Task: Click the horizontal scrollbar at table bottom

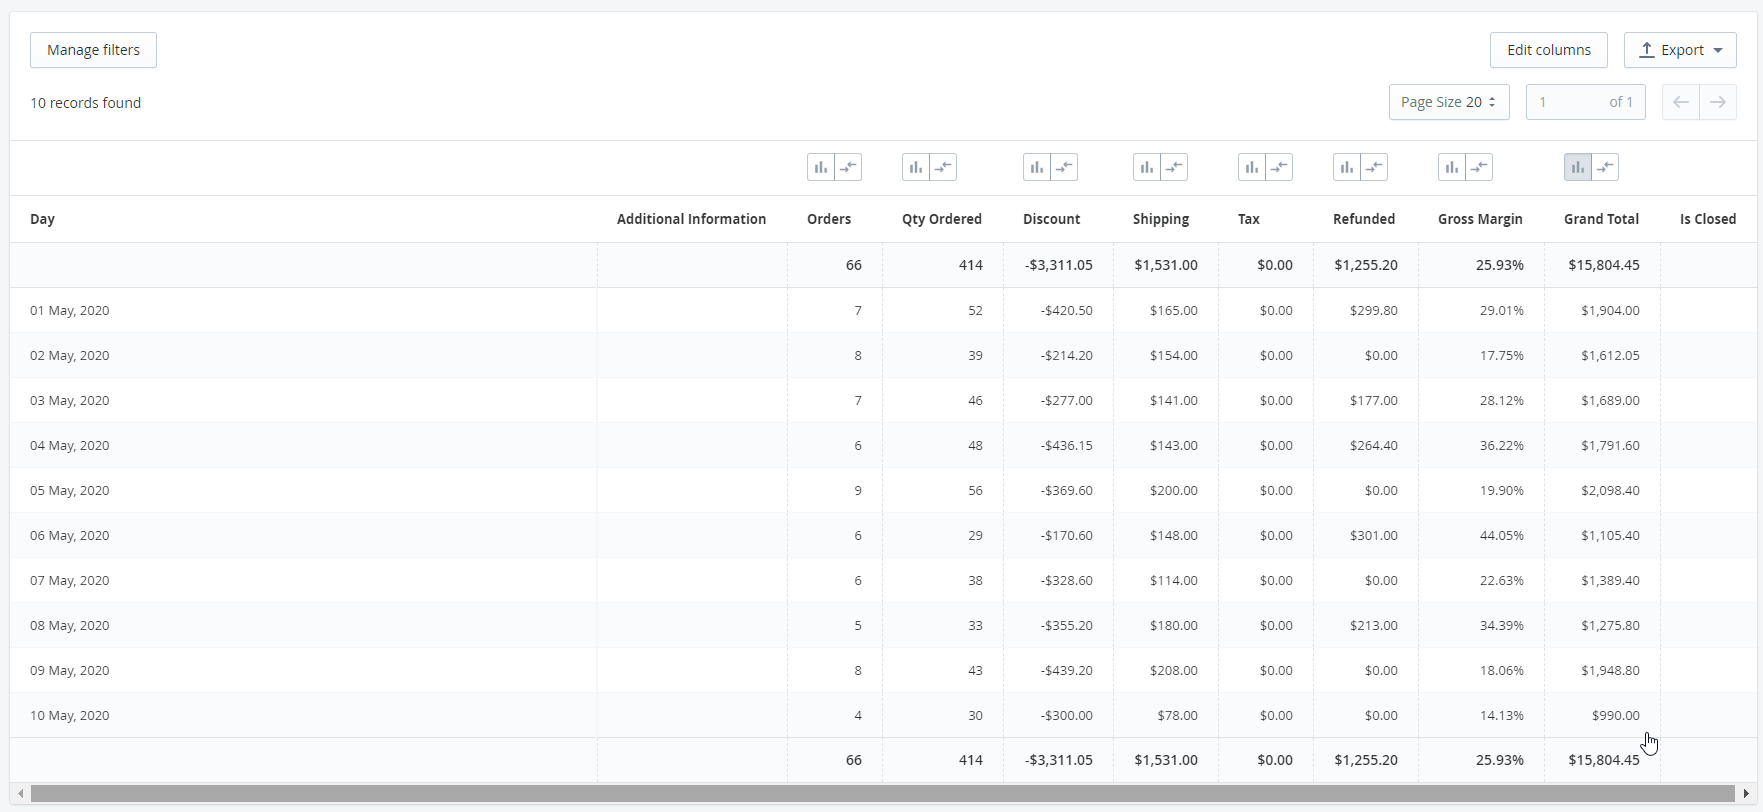Action: coord(880,794)
